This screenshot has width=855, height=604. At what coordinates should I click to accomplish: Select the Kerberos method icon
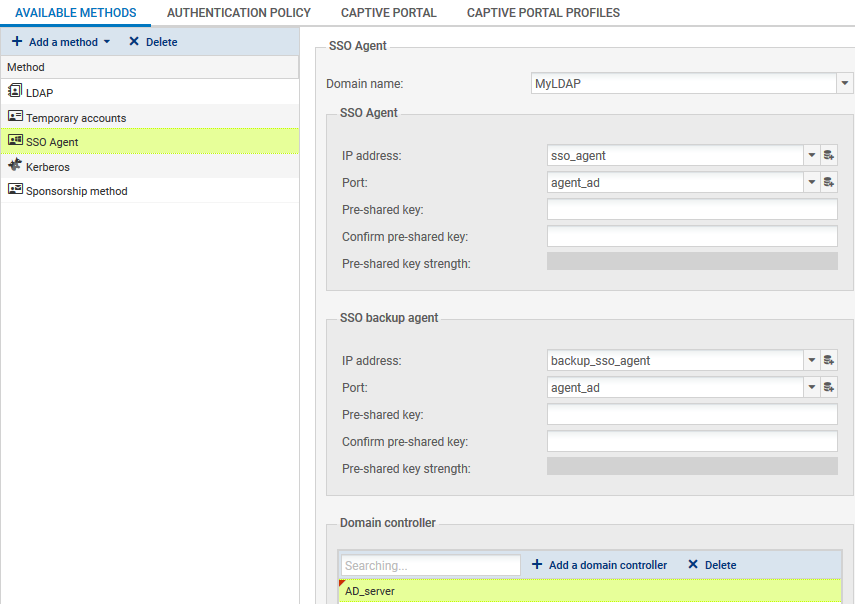18,166
